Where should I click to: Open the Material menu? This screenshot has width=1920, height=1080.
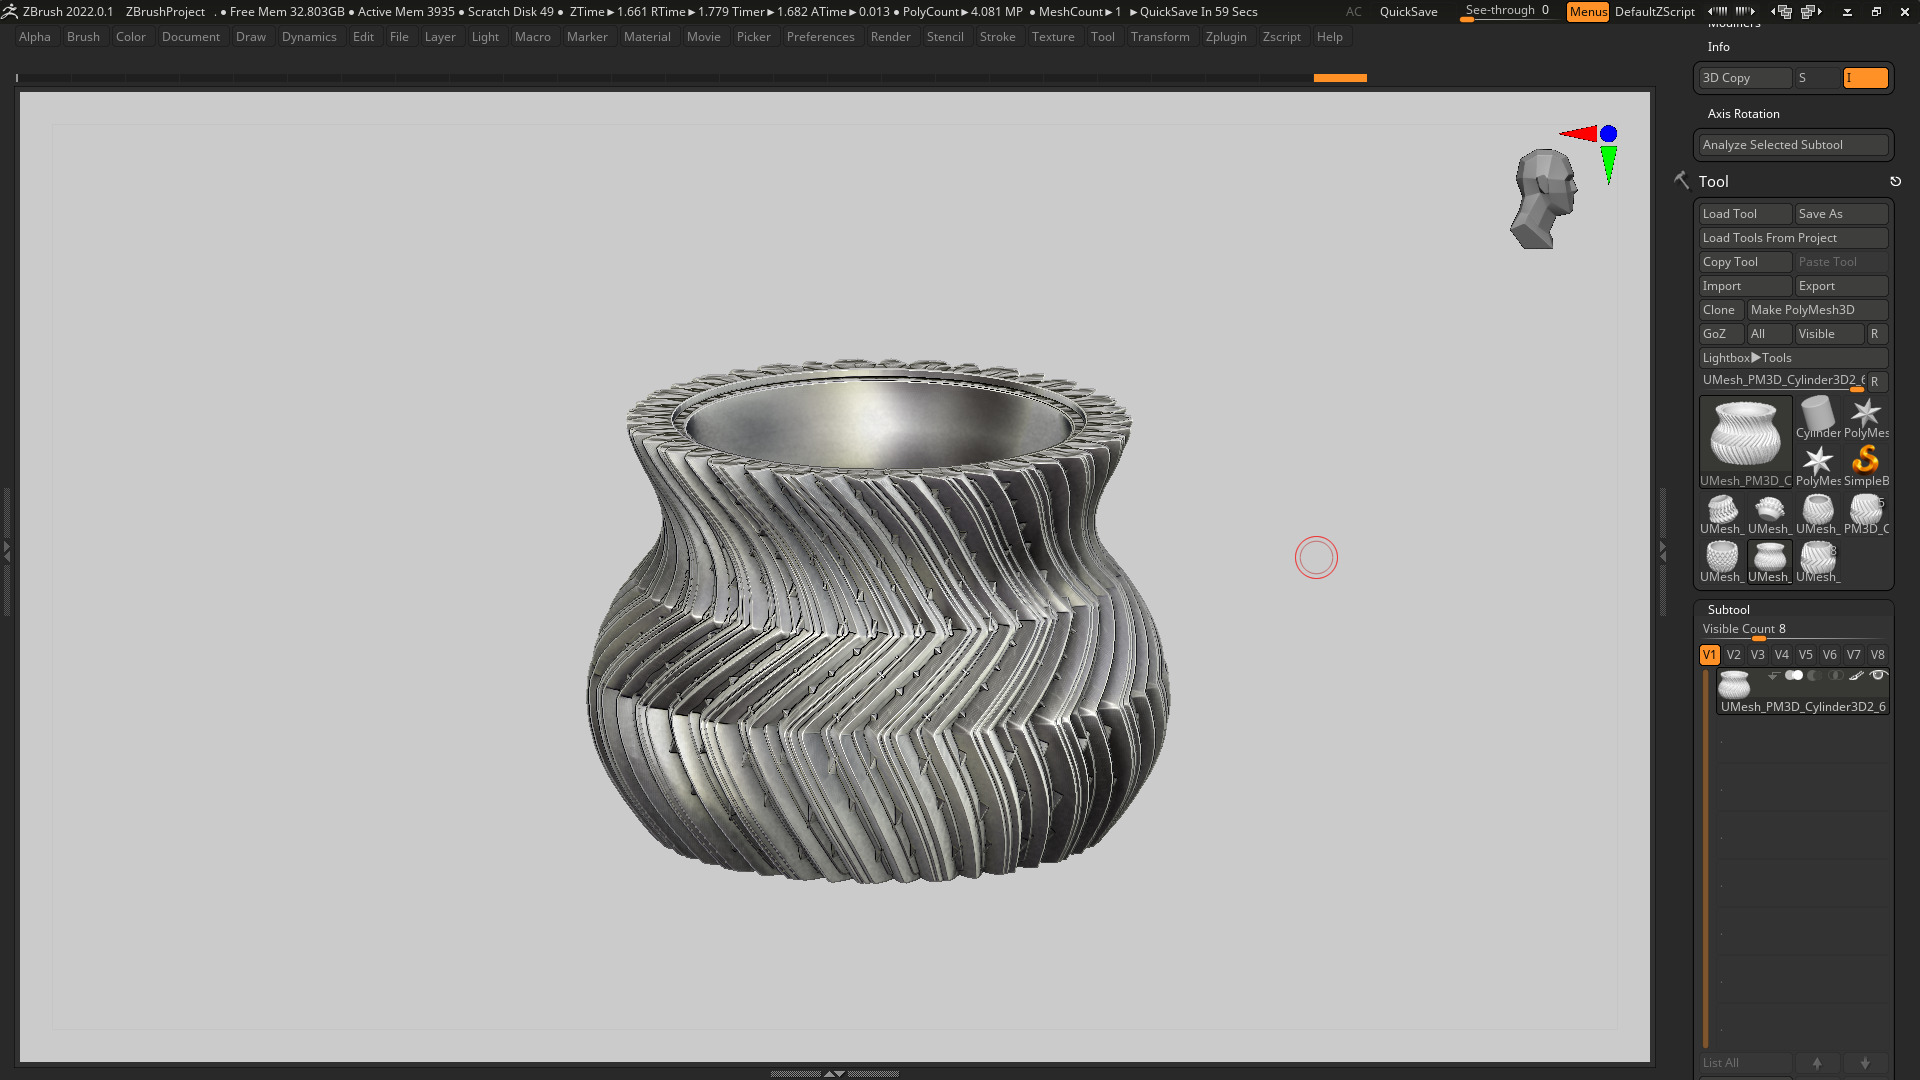(647, 37)
